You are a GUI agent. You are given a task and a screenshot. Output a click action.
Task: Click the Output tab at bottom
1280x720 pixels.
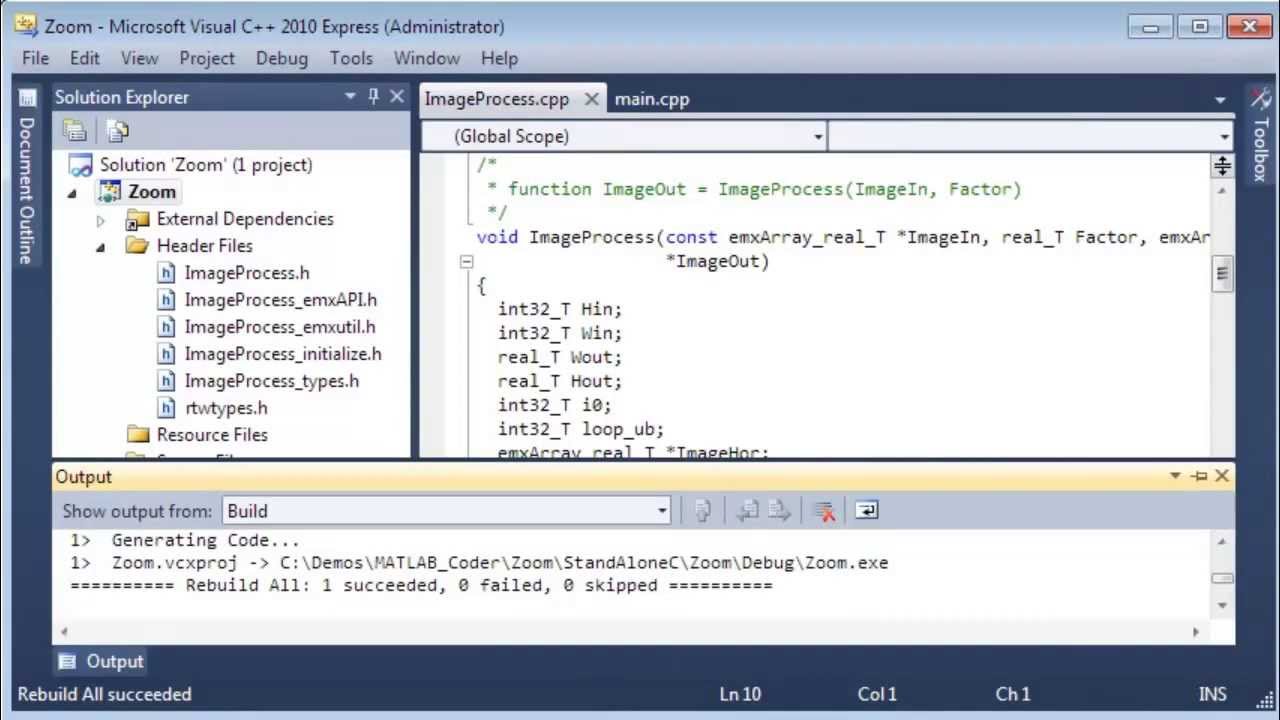point(101,662)
